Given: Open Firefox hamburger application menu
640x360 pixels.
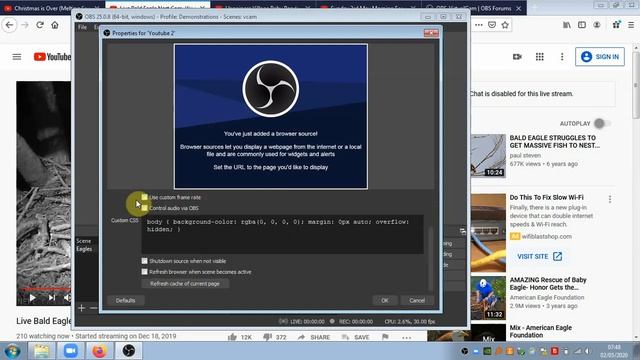Looking at the screenshot, I should click(x=631, y=25).
